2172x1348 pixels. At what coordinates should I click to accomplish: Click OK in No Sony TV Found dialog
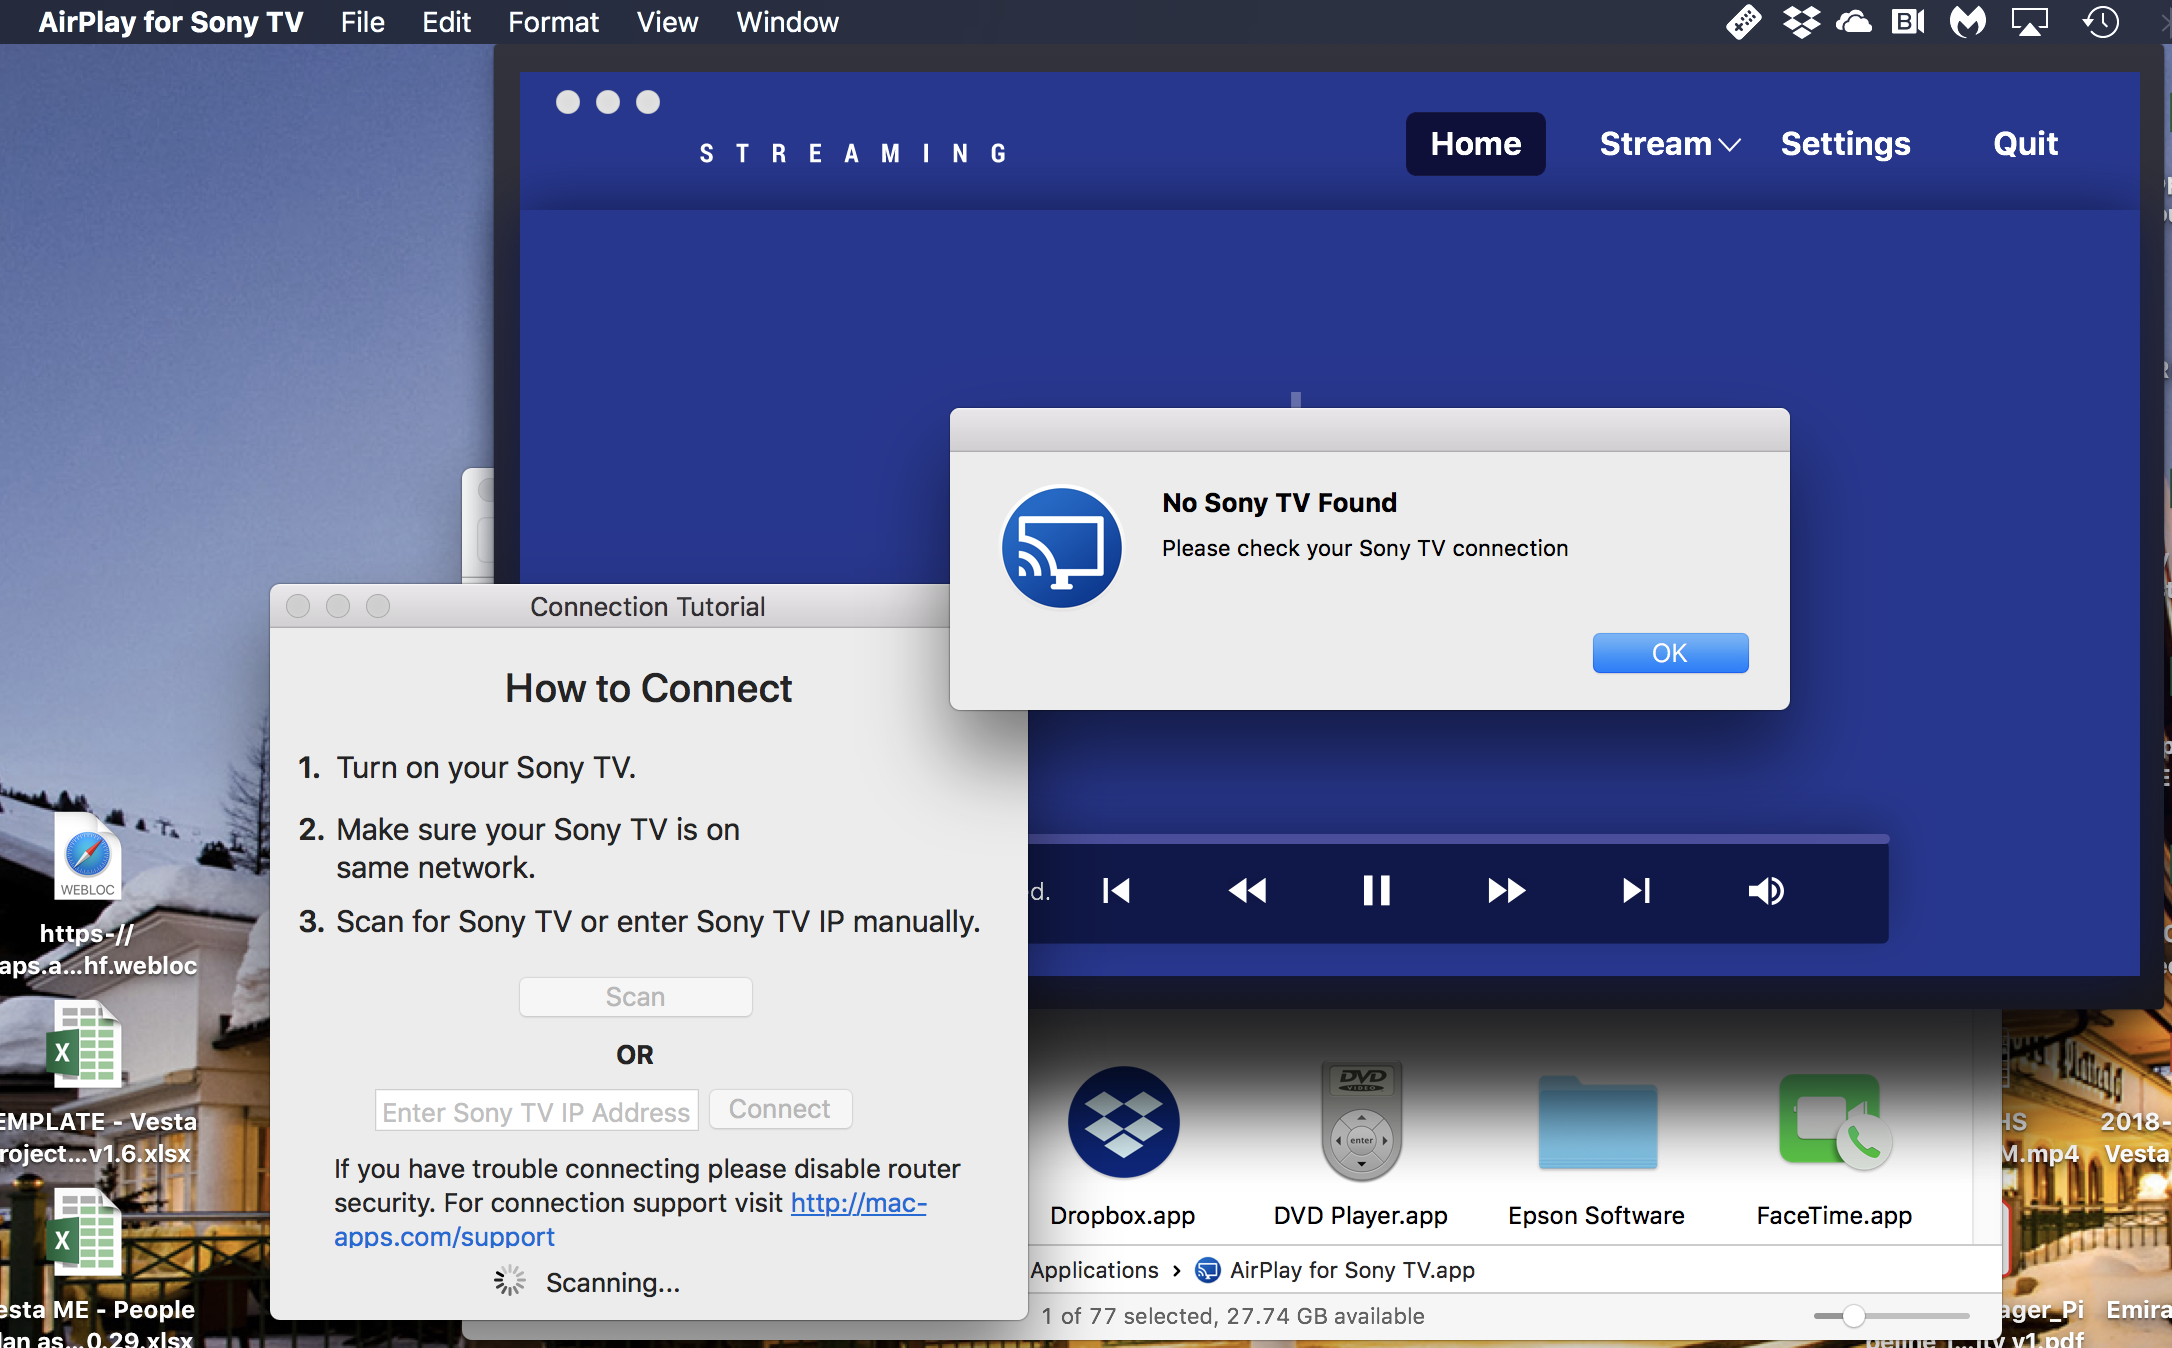tap(1670, 653)
